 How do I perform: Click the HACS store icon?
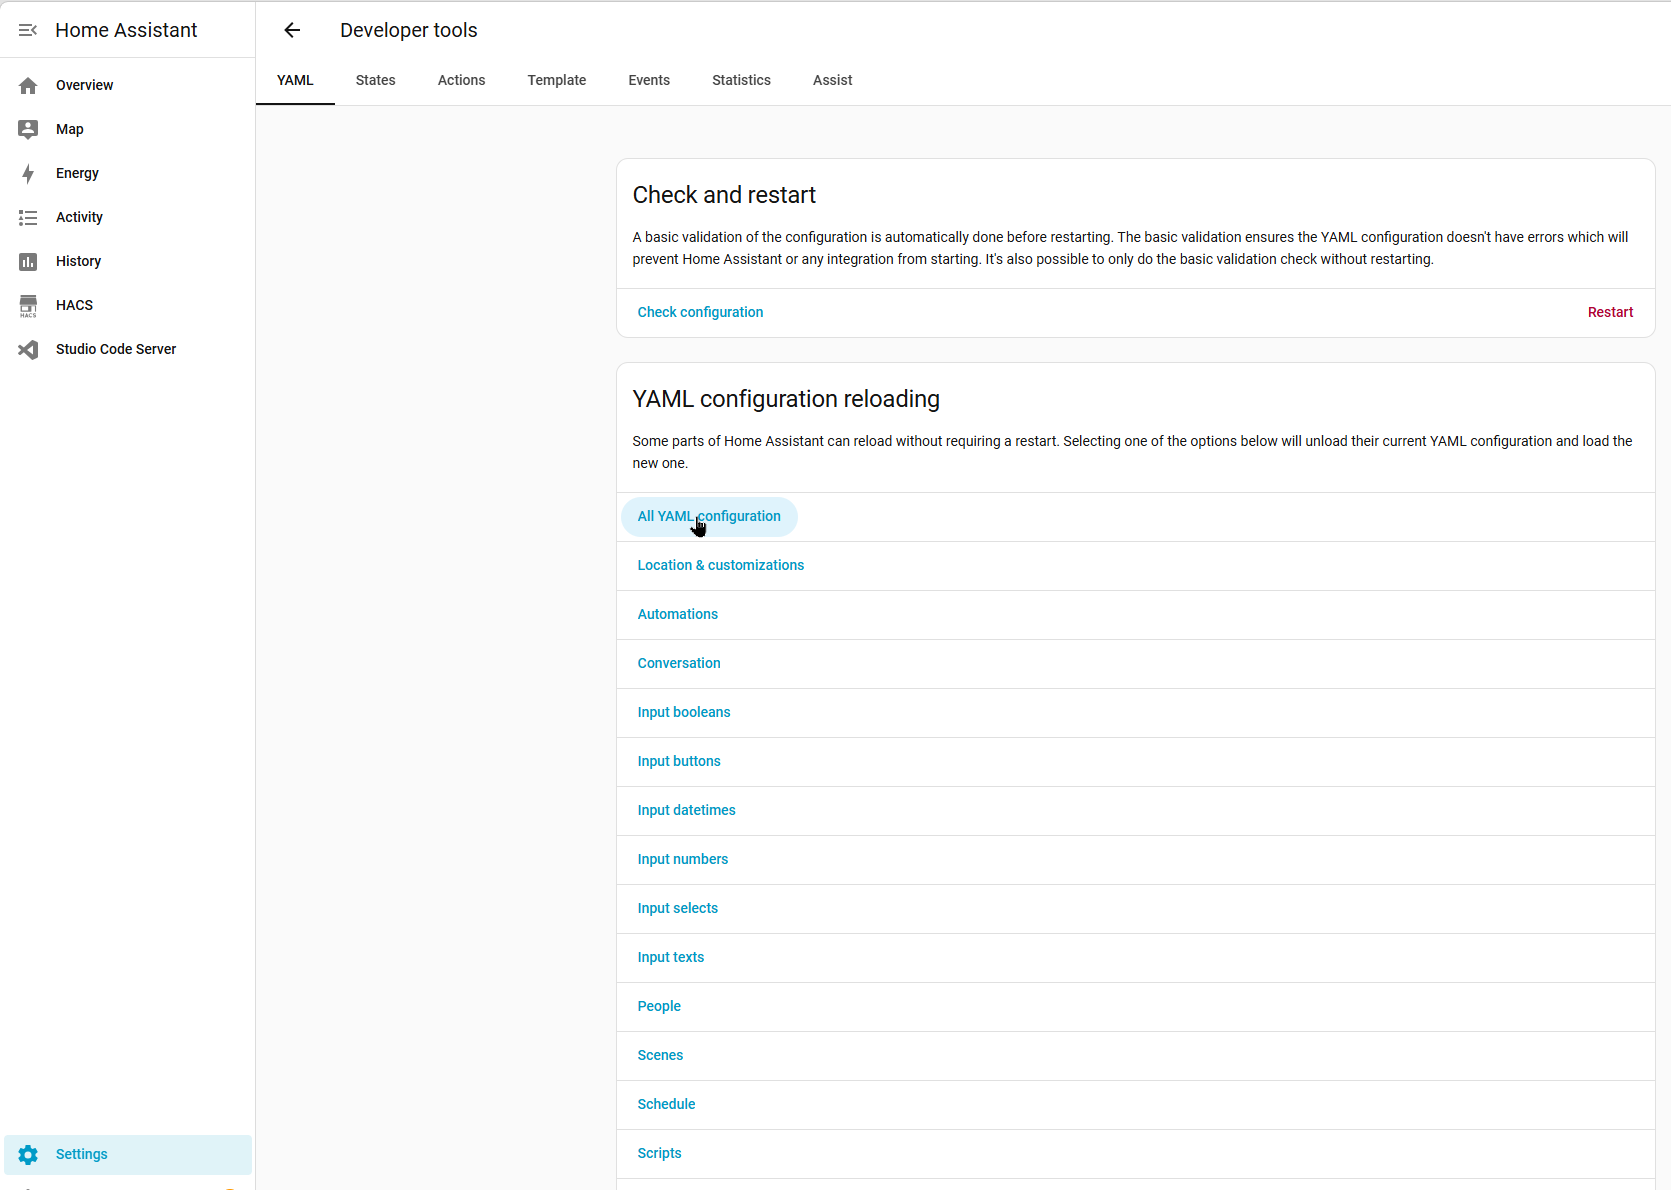click(28, 305)
